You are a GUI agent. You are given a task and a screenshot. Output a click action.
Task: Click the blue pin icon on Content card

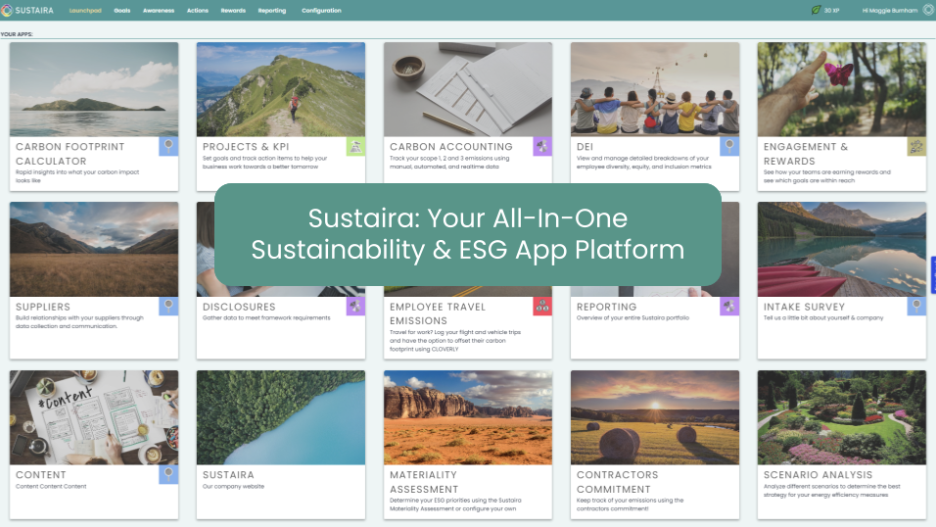(168, 474)
